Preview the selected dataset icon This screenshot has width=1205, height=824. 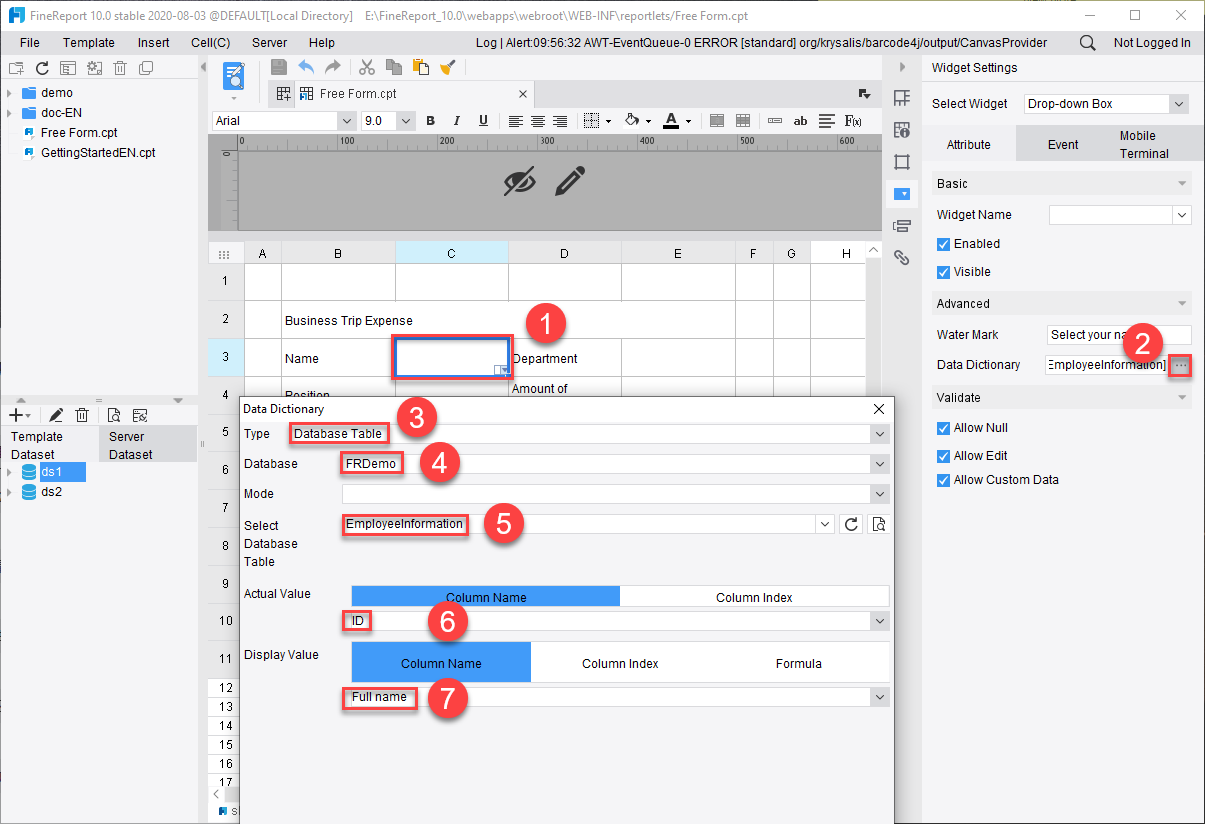point(114,415)
